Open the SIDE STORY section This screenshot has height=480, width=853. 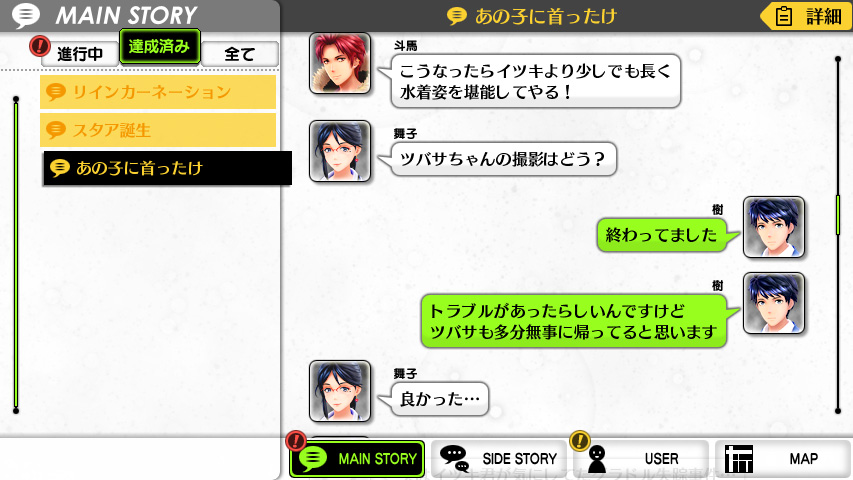click(x=499, y=459)
